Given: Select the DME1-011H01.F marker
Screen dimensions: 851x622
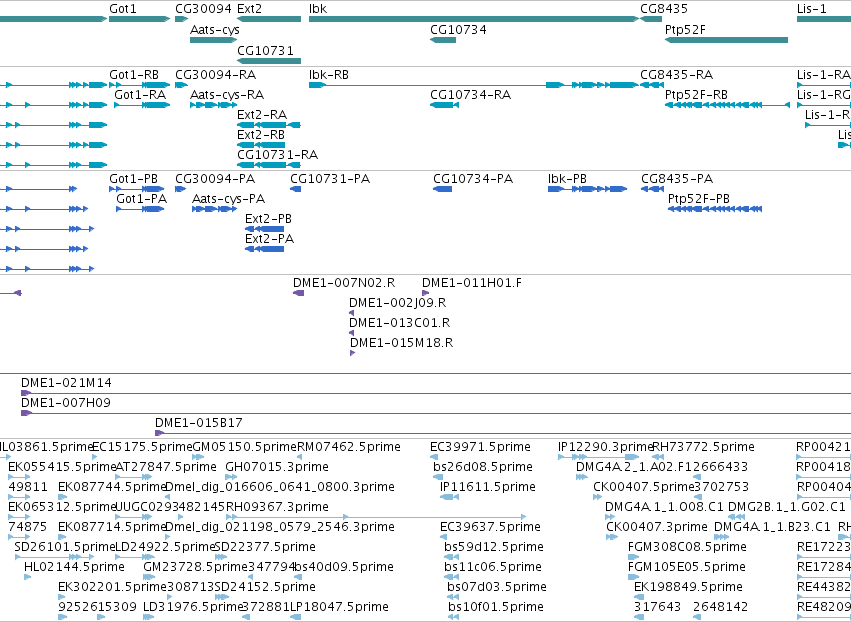Looking at the screenshot, I should tap(426, 293).
